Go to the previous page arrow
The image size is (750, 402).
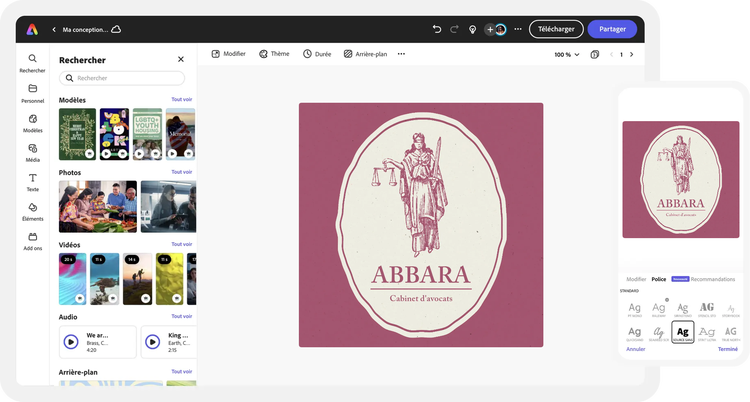coord(611,55)
